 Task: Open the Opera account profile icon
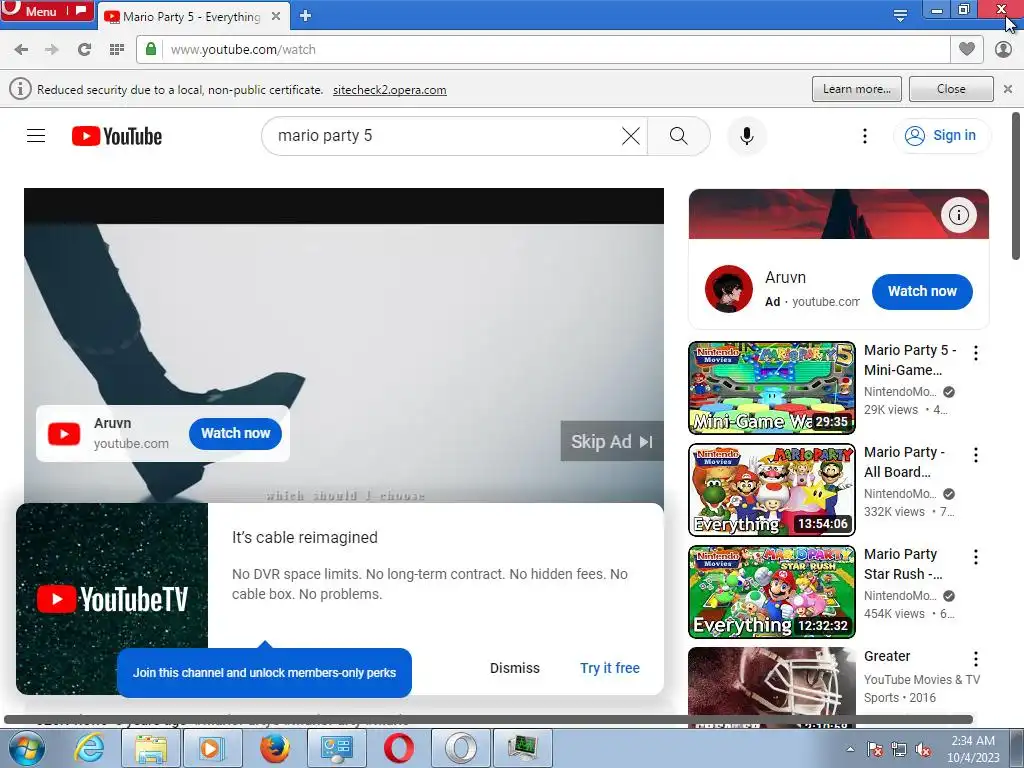point(1003,49)
